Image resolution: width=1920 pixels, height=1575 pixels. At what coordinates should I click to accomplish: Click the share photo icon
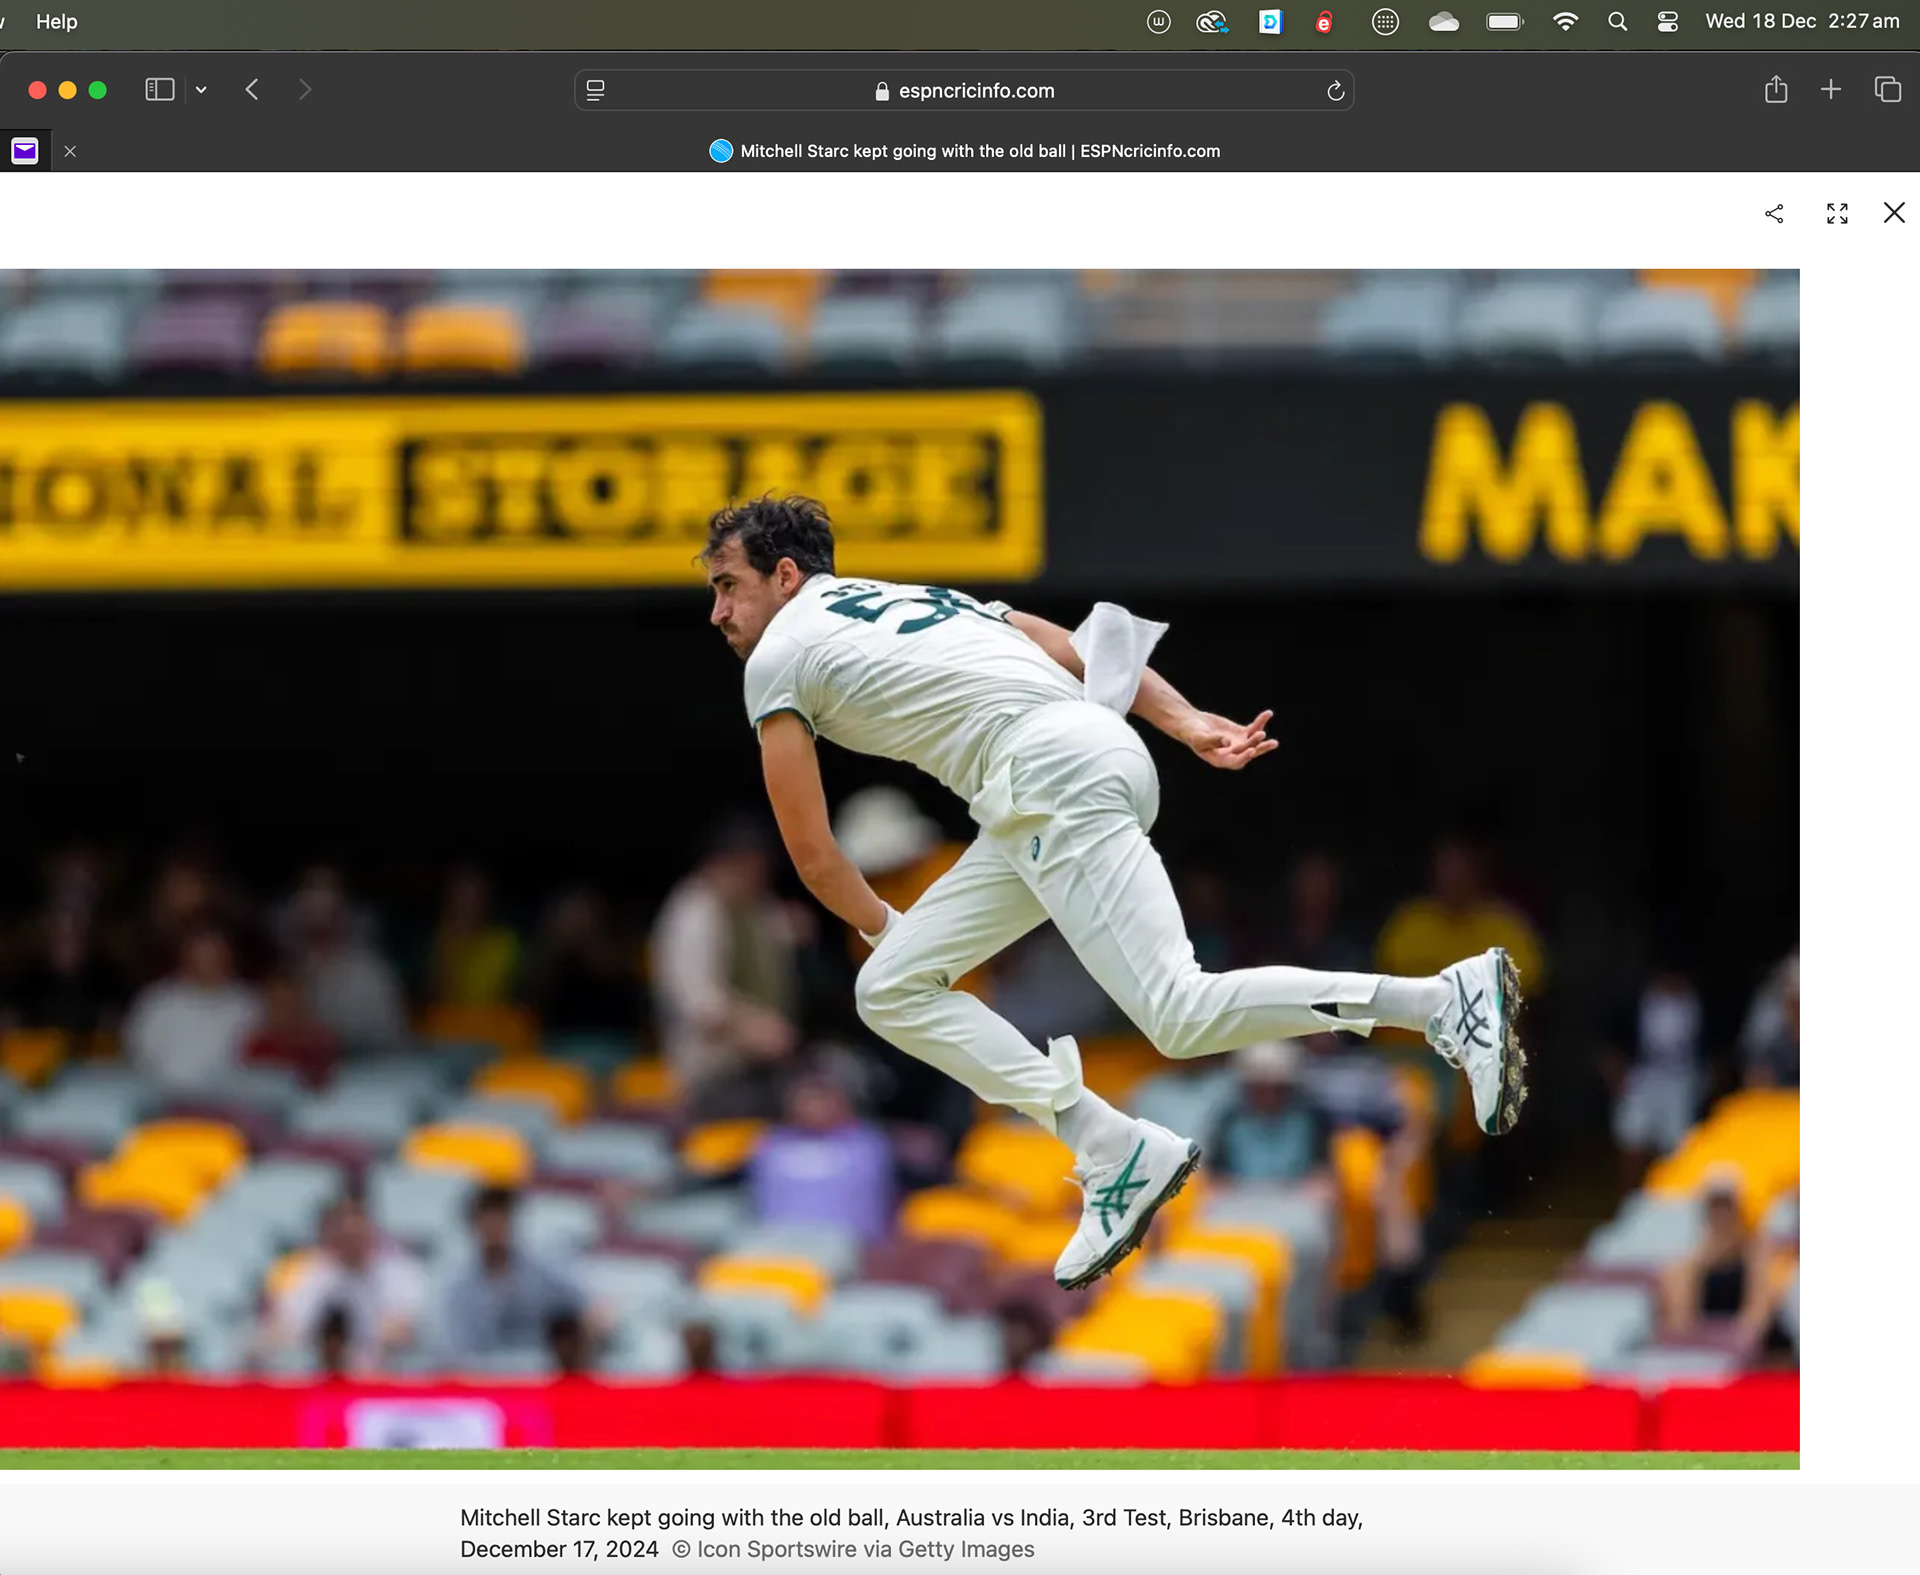[x=1774, y=214]
